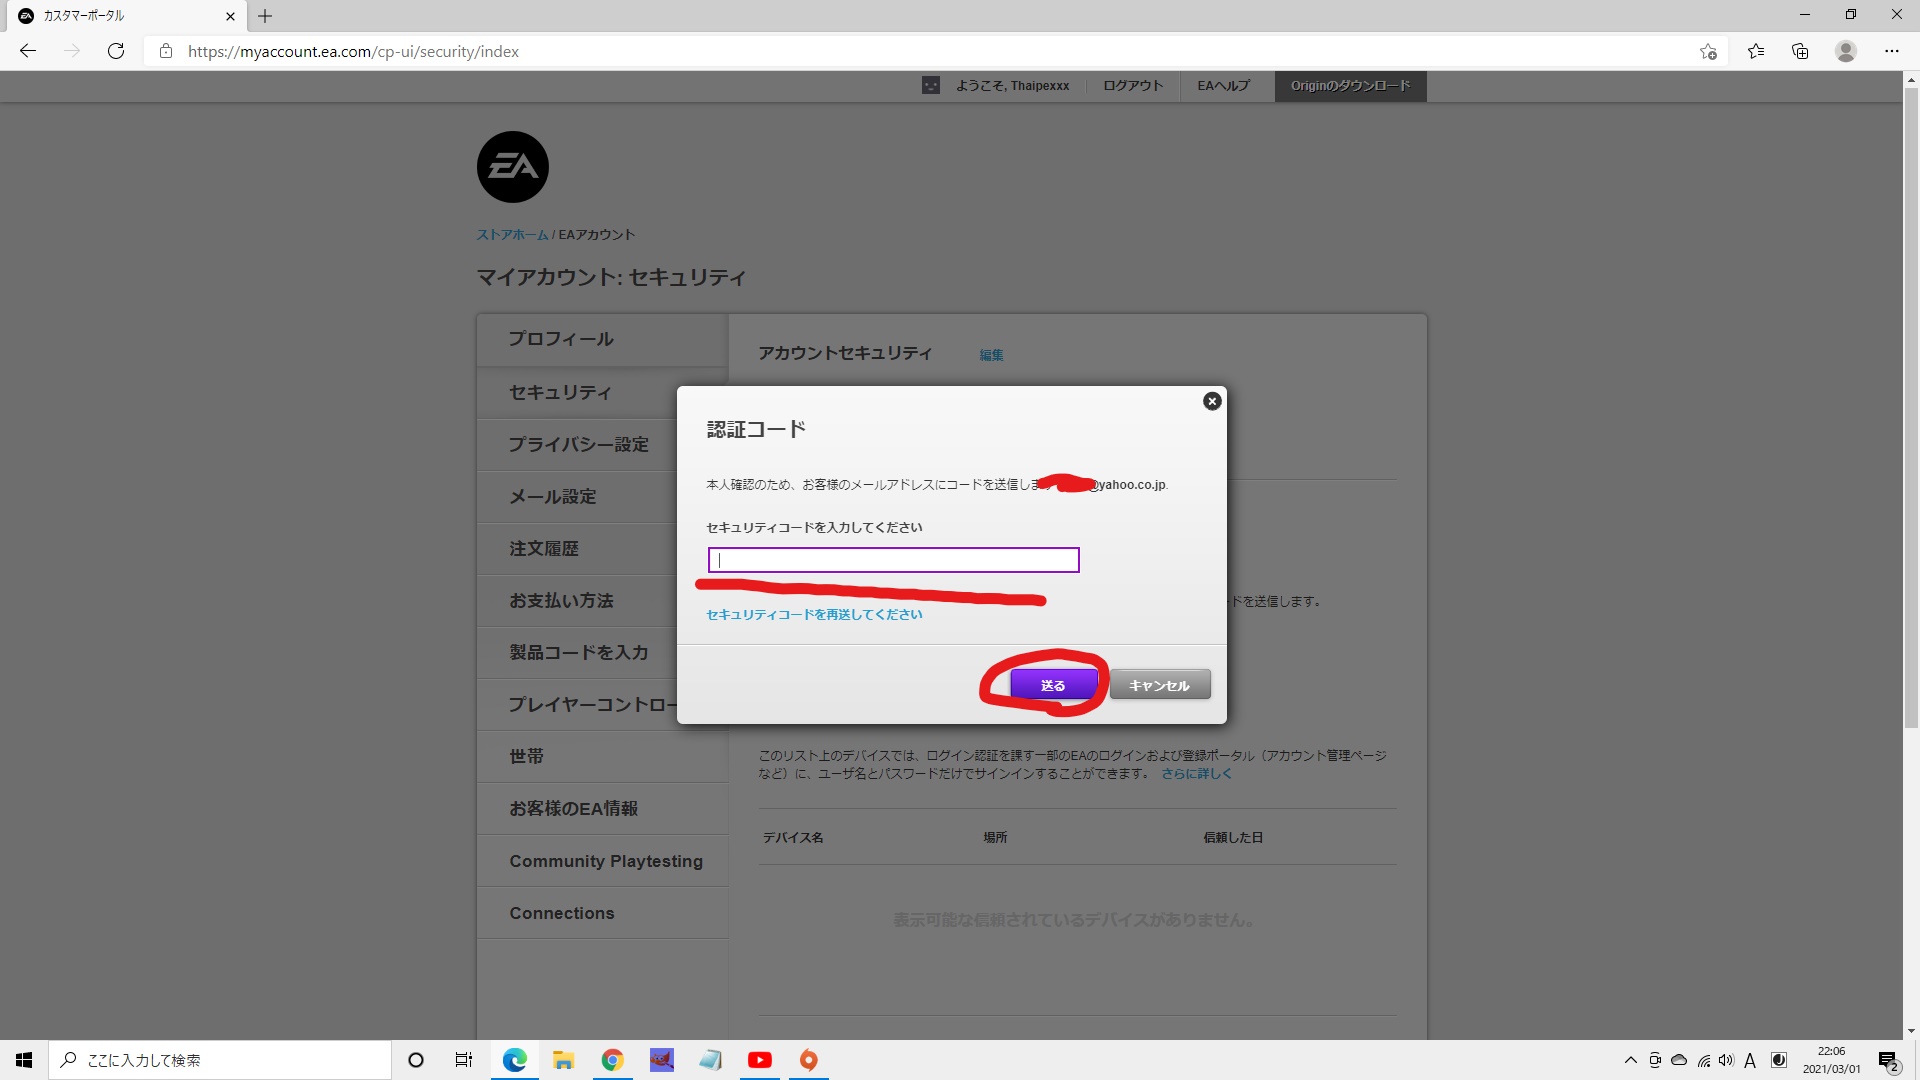
Task: Open the notification center icon
Action: click(1888, 1060)
